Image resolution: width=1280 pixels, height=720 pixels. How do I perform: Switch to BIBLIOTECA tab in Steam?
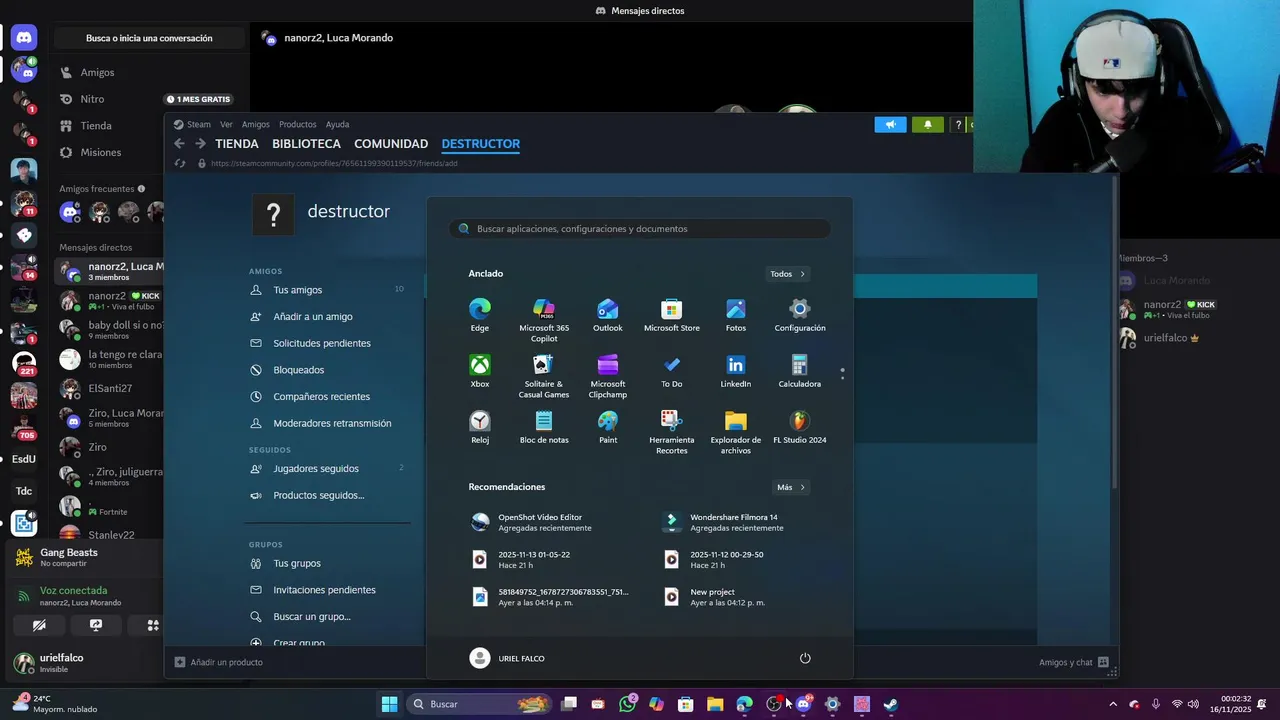[x=306, y=144]
